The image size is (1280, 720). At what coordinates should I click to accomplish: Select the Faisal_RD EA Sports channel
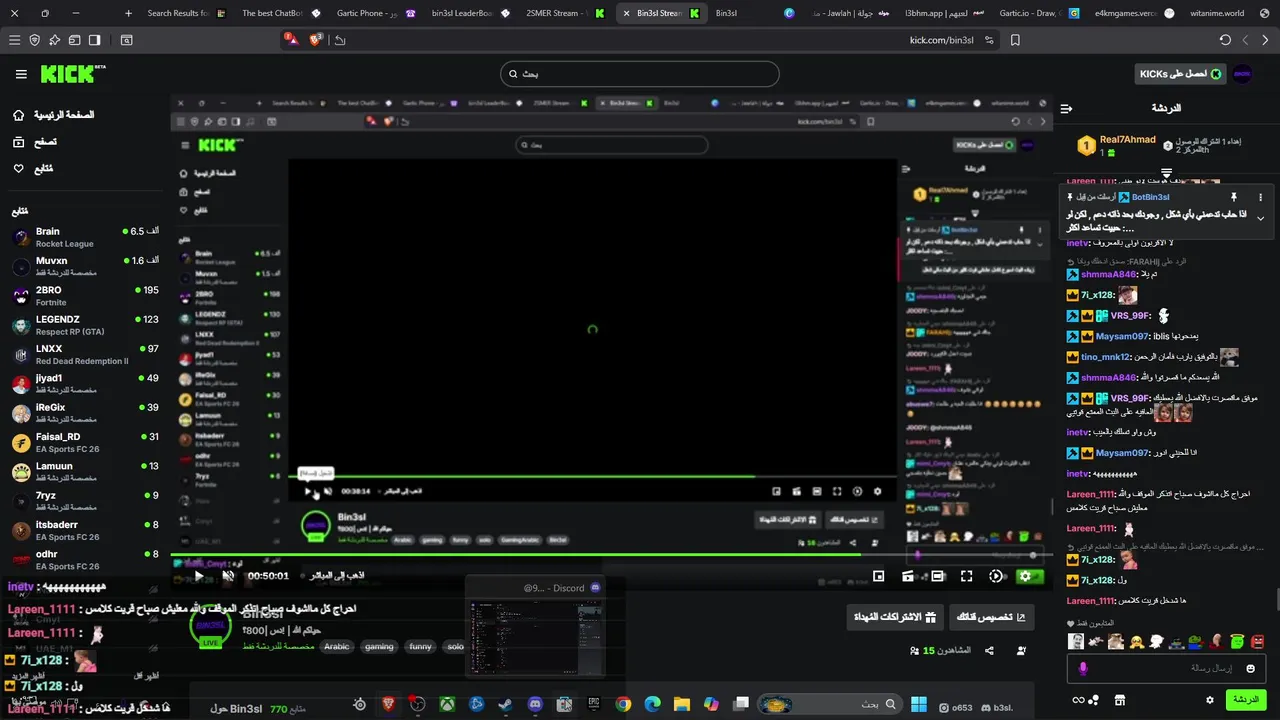pos(85,442)
